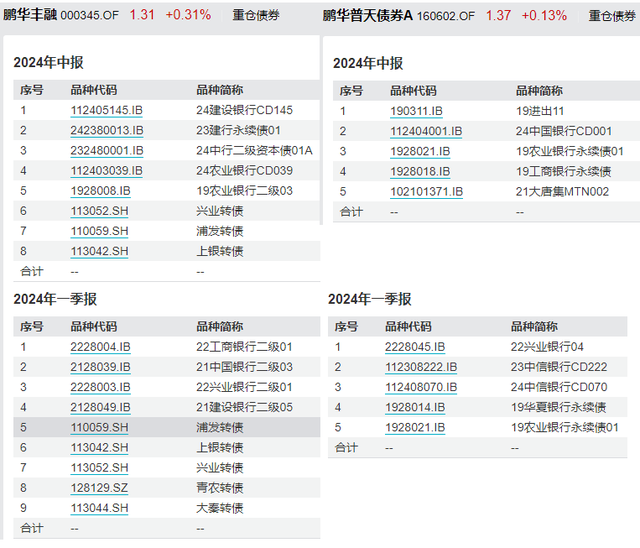This screenshot has height=548, width=640.
Task: Select bond name 21建设银行二级05
Action: (244, 407)
